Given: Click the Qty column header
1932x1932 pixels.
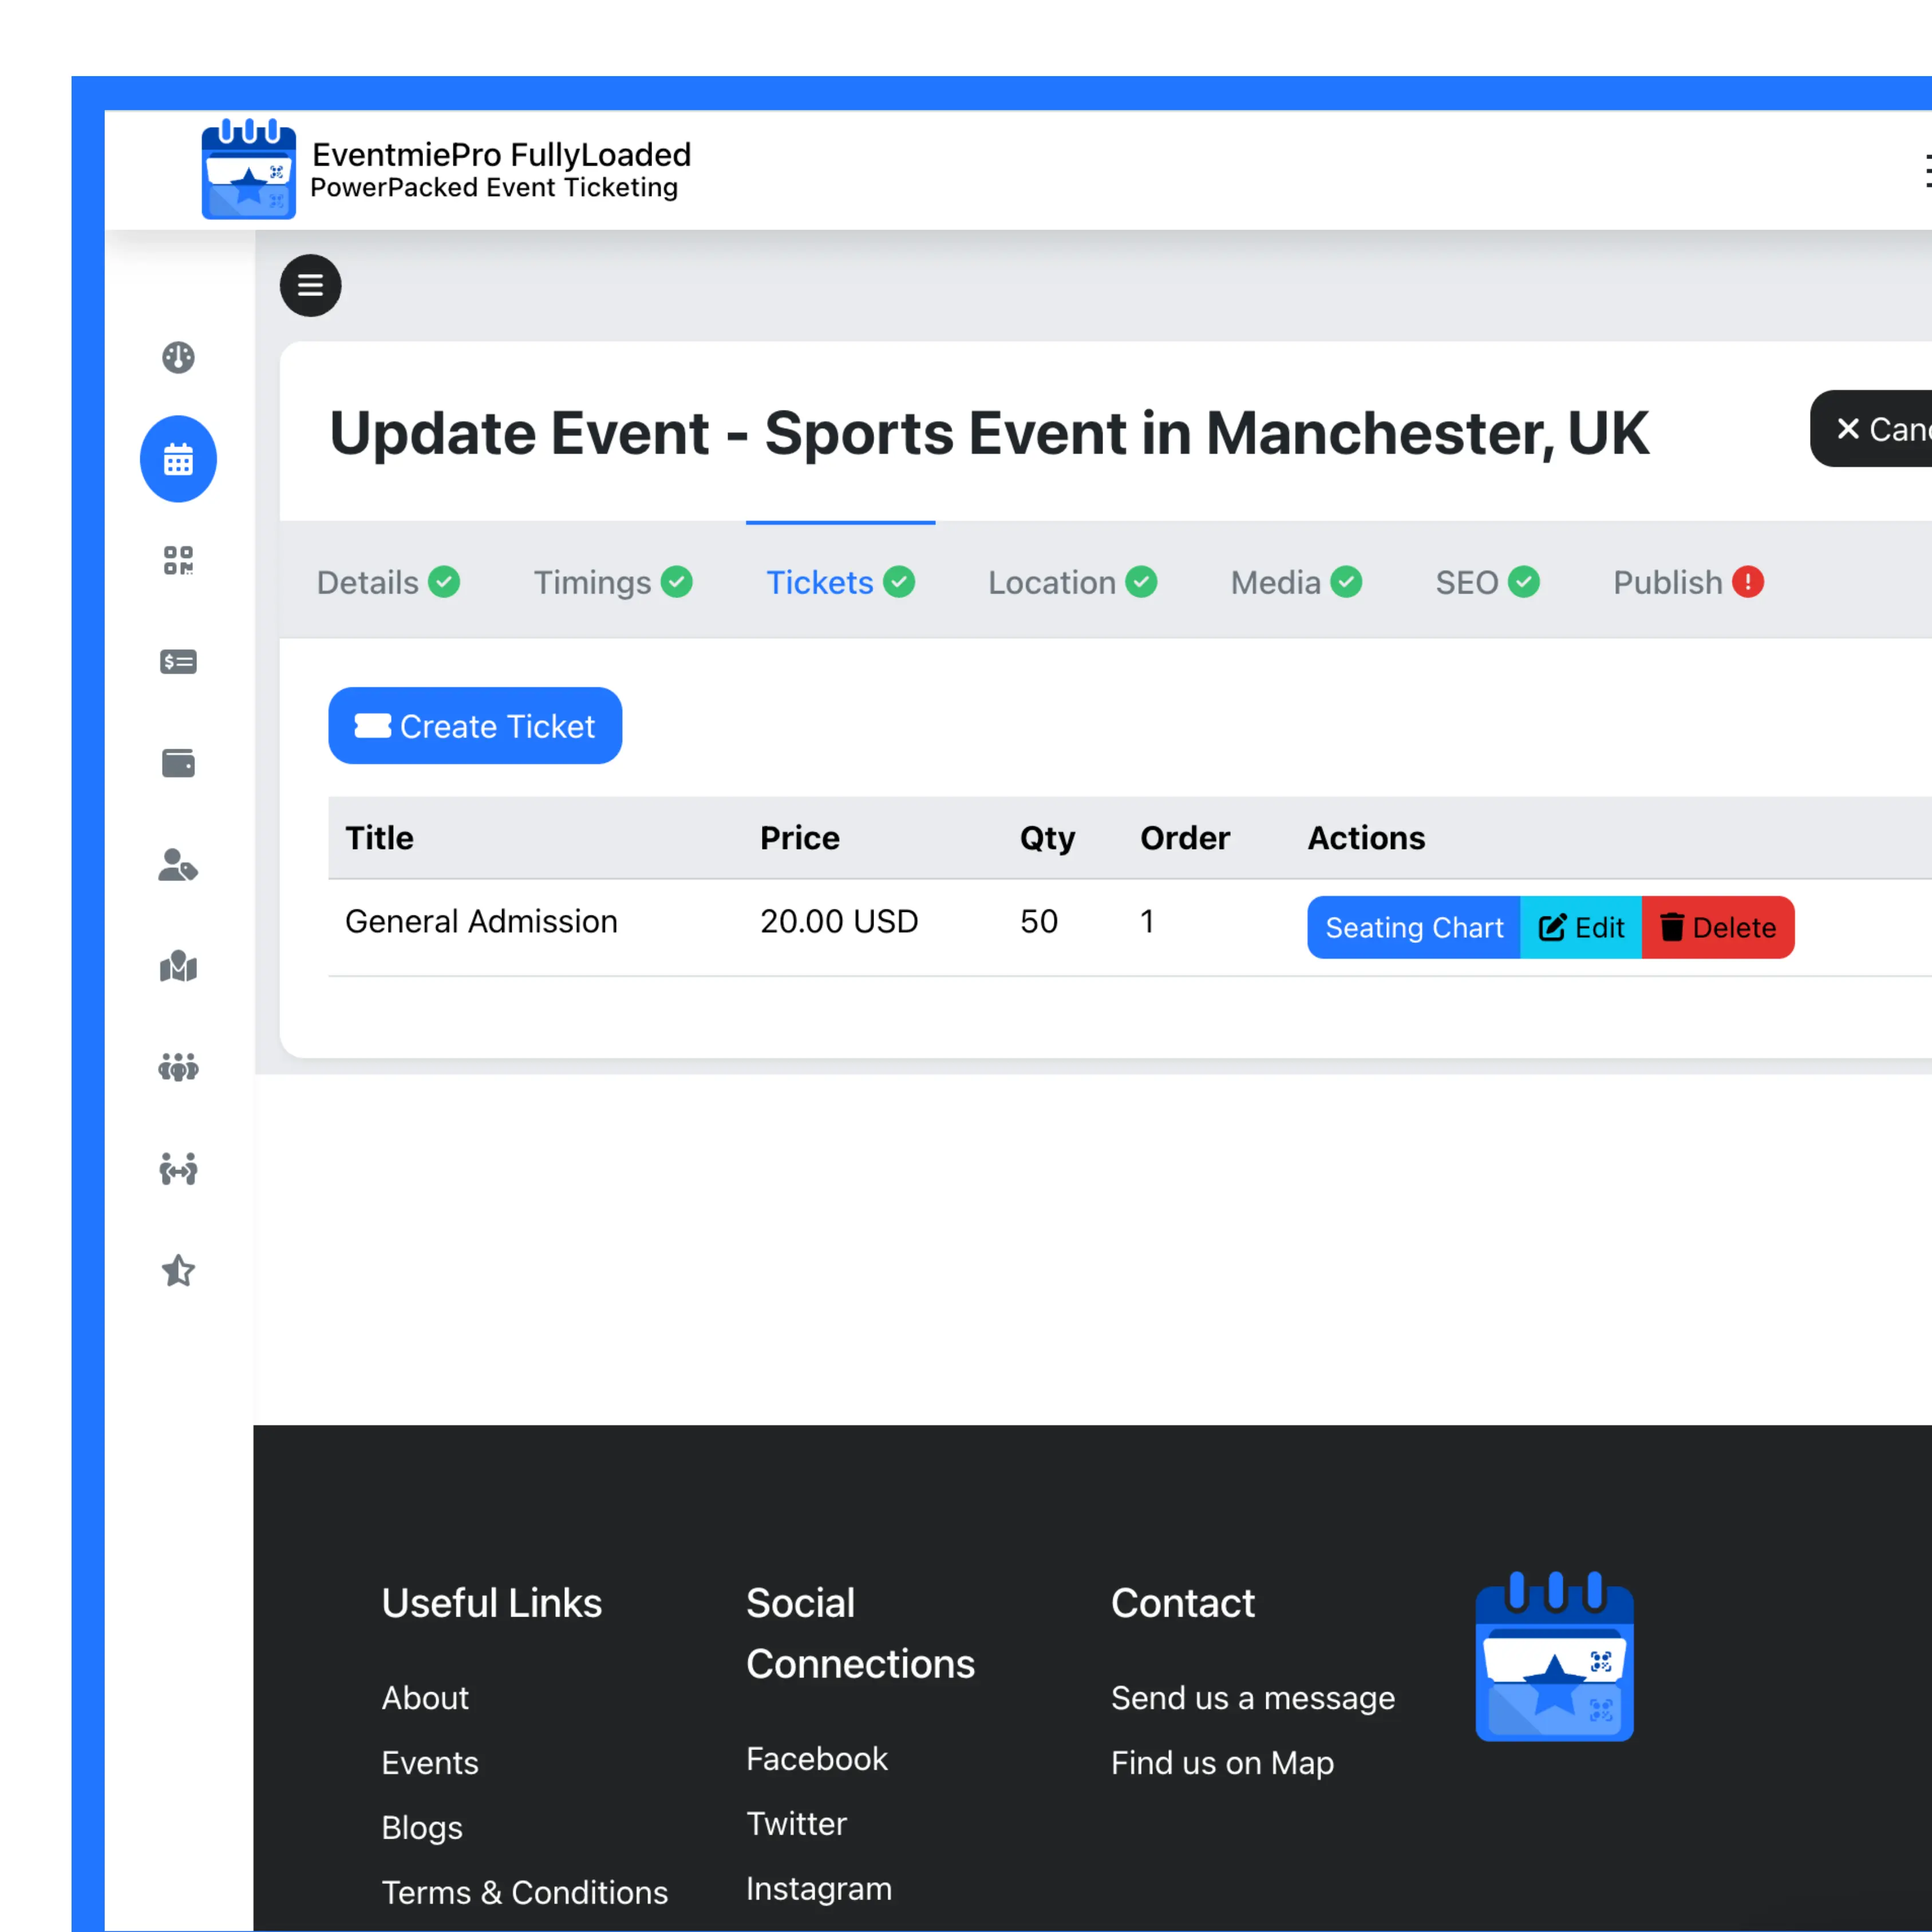Looking at the screenshot, I should 1047,838.
